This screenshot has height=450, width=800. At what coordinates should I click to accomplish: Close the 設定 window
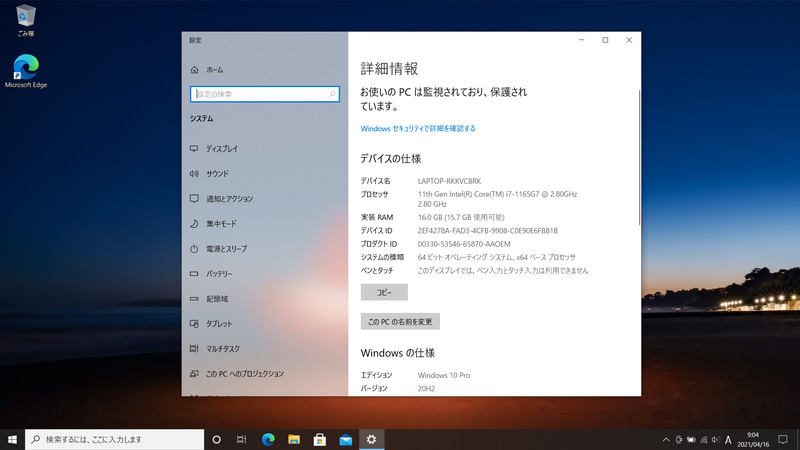(629, 40)
